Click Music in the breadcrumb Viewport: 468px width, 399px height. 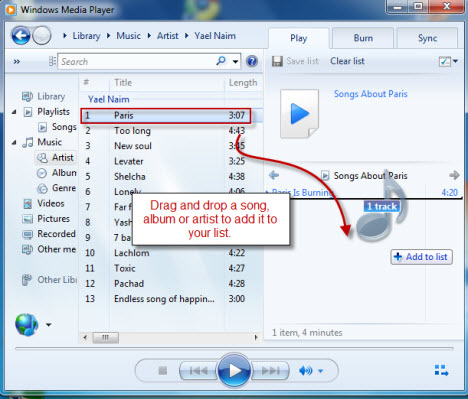coord(128,36)
